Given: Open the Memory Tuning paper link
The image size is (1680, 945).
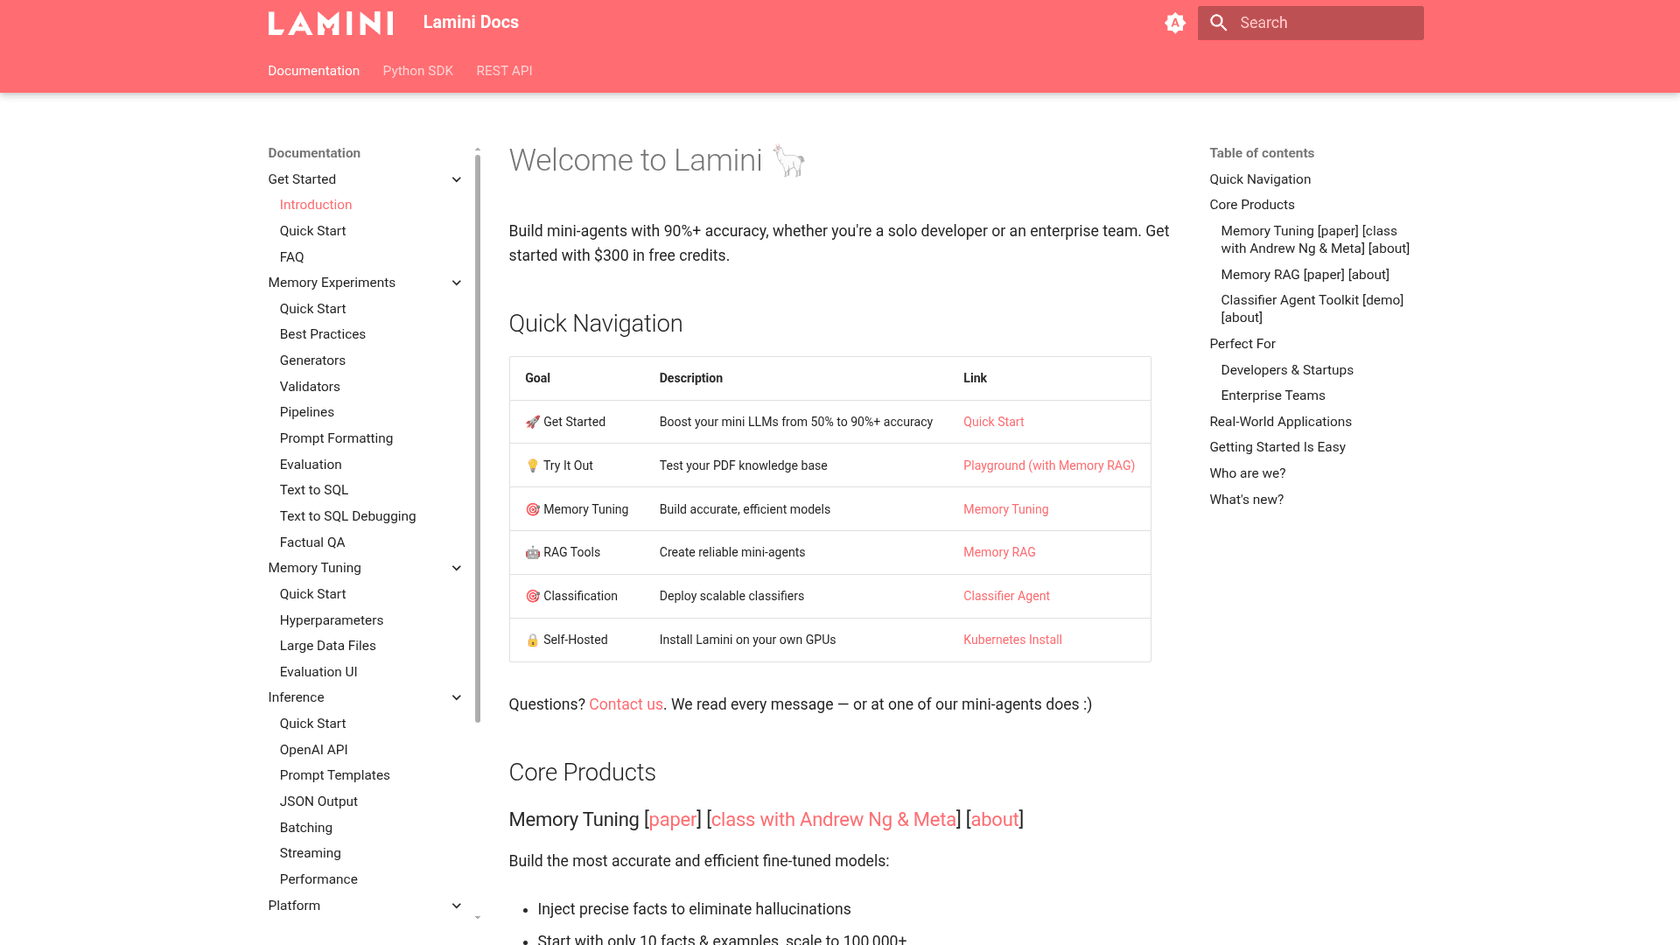Looking at the screenshot, I should tap(673, 820).
